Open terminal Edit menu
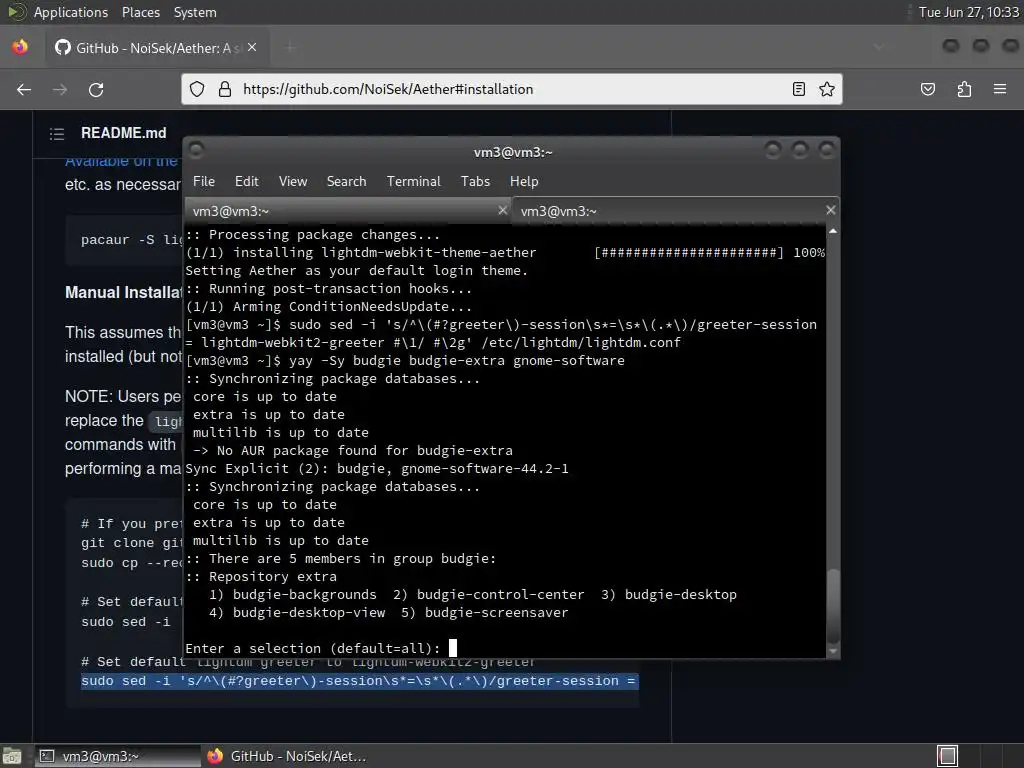The image size is (1024, 768). coord(246,182)
